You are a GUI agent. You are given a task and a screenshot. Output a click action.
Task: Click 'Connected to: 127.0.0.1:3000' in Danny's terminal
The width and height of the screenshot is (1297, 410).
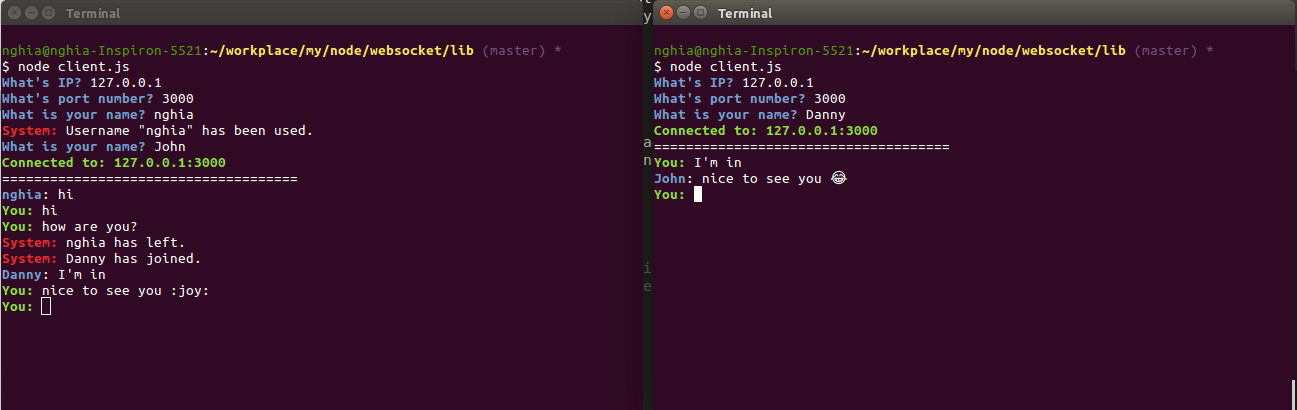[x=766, y=130]
